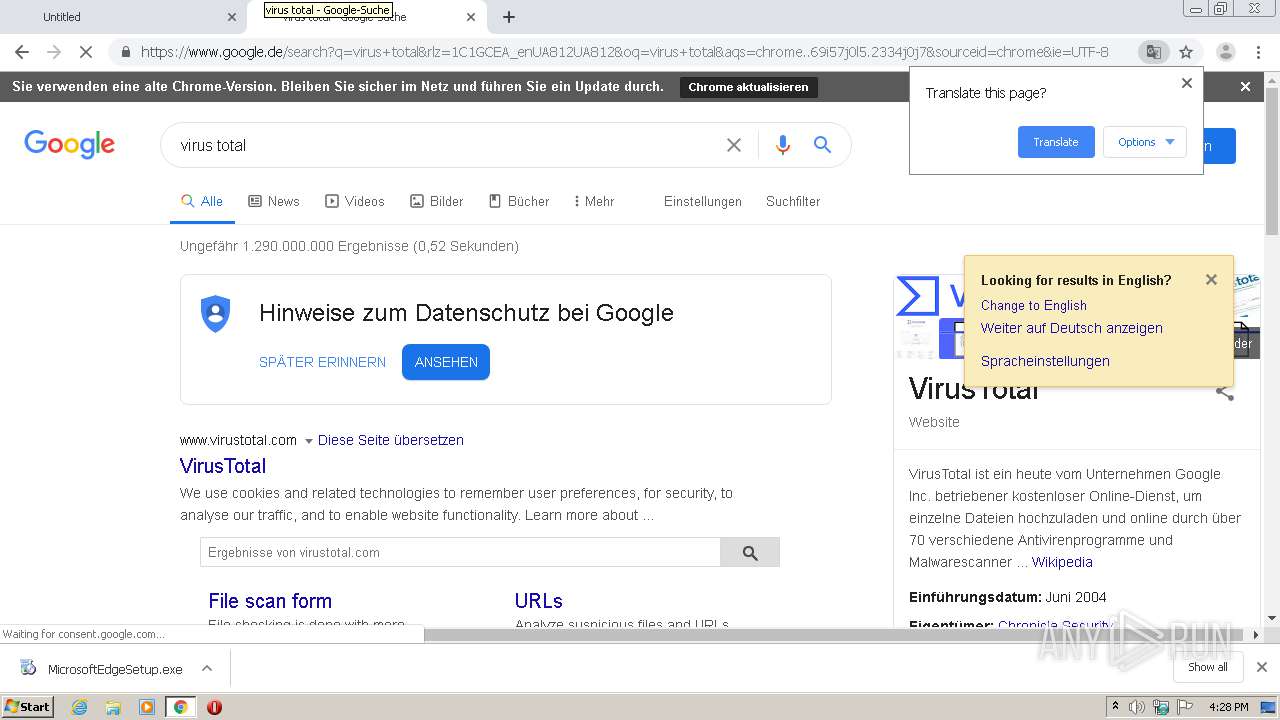Close the virus total search tab
Viewport: 1280px width, 720px height.
point(471,17)
